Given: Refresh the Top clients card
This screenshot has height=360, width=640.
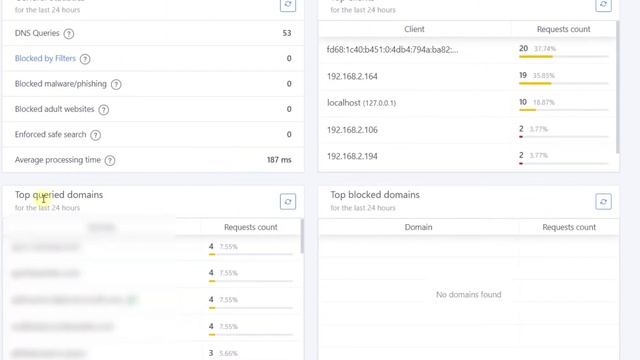Looking at the screenshot, I should click(x=603, y=4).
